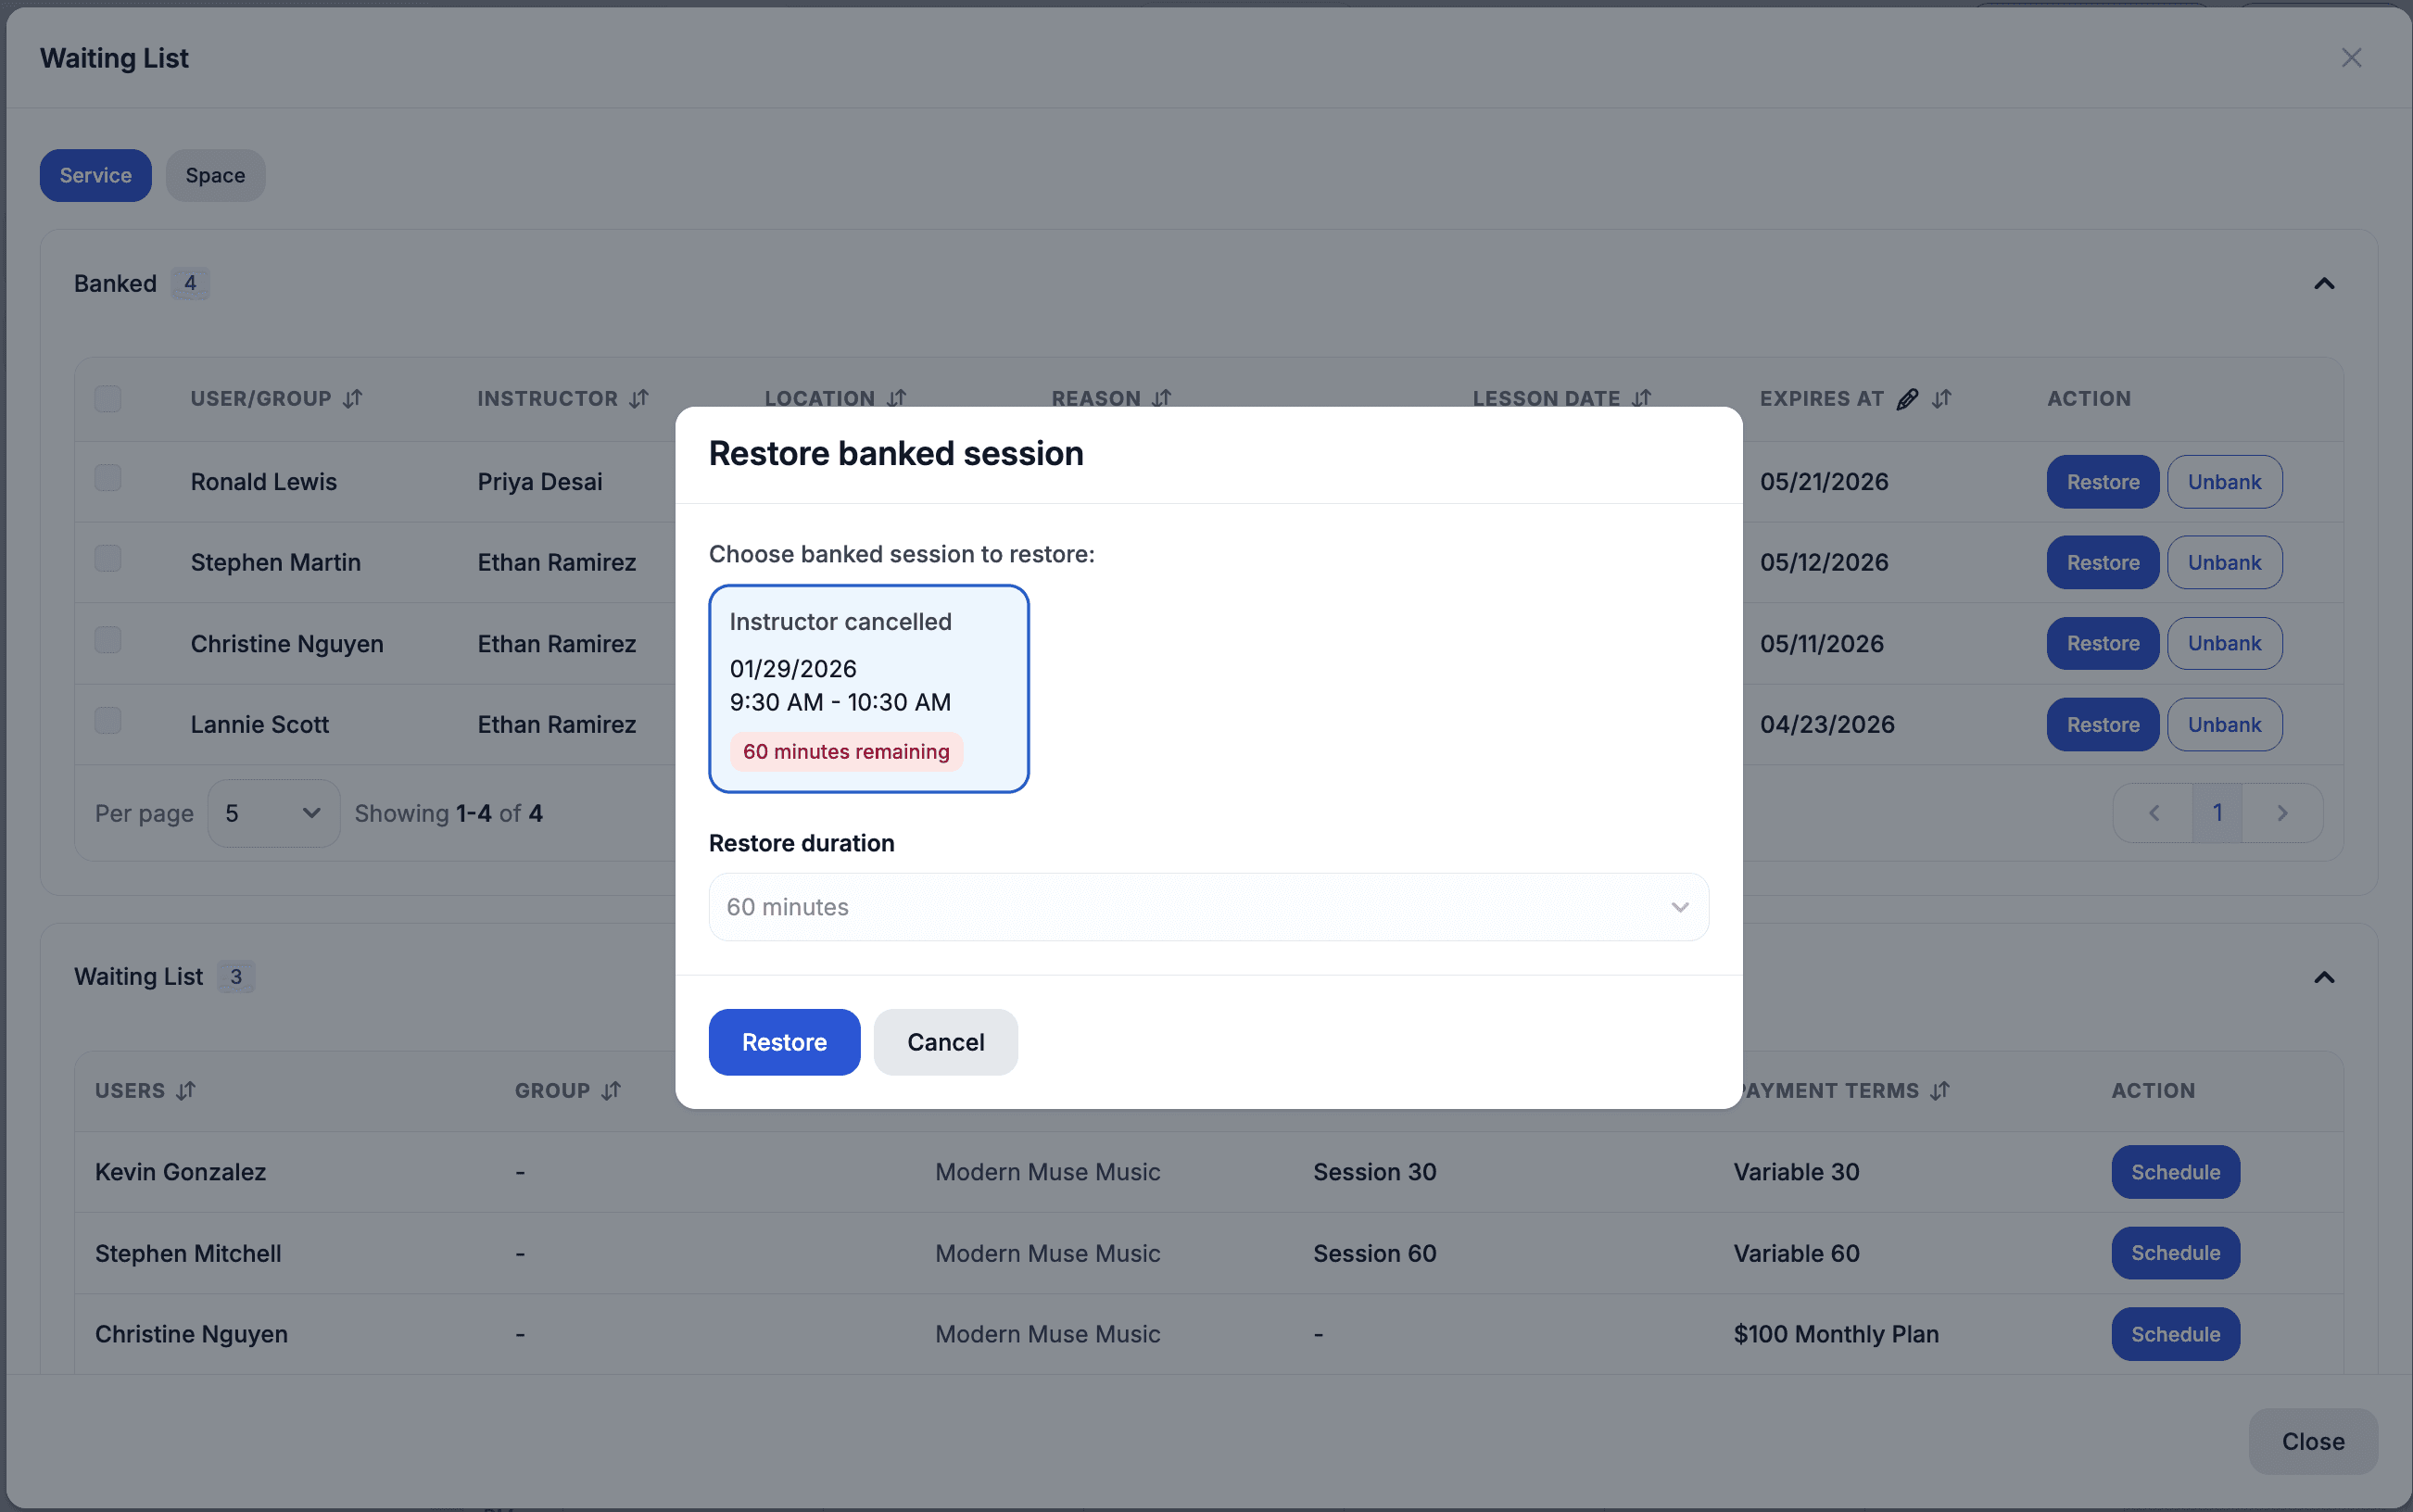Go to next page arrow in Banked table
The width and height of the screenshot is (2413, 1512).
tap(2282, 813)
